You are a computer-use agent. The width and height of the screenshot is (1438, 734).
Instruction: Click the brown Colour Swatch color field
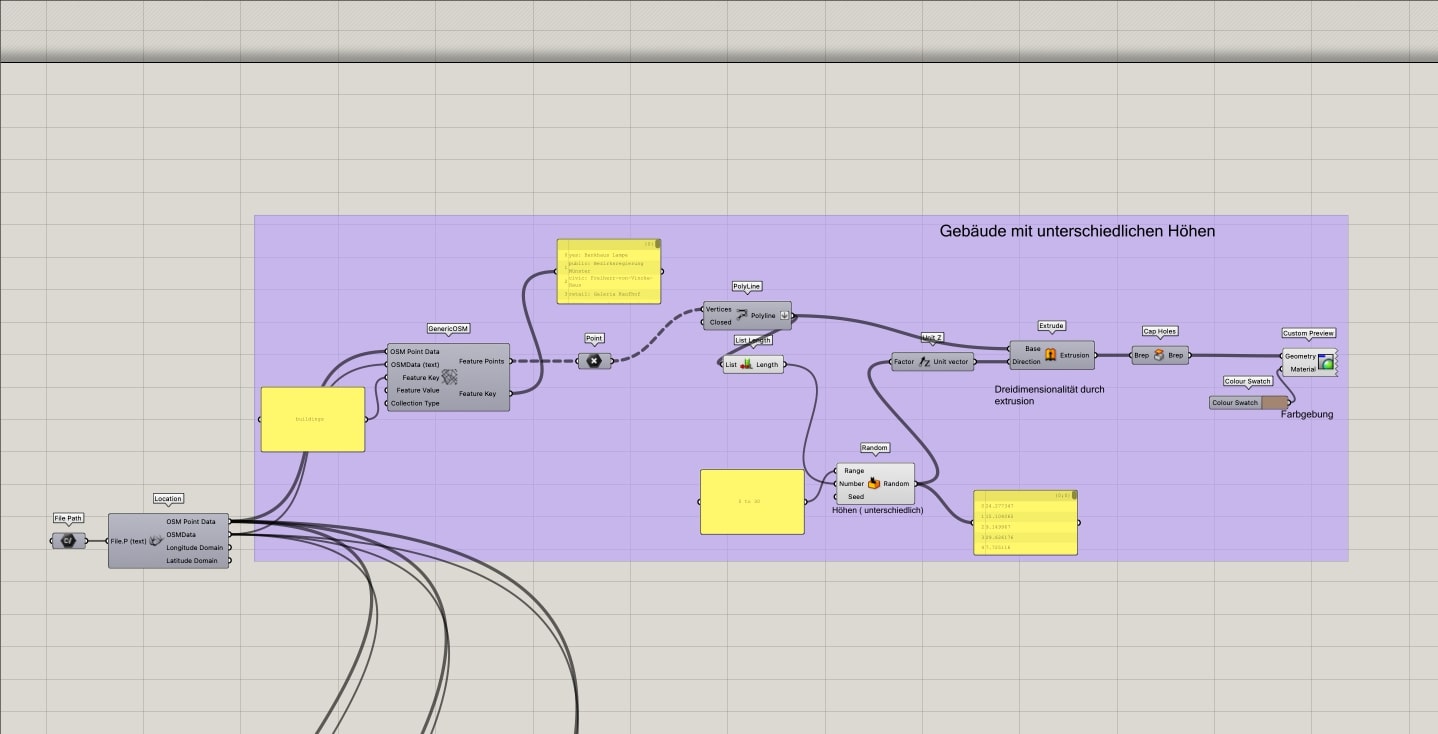click(1273, 402)
